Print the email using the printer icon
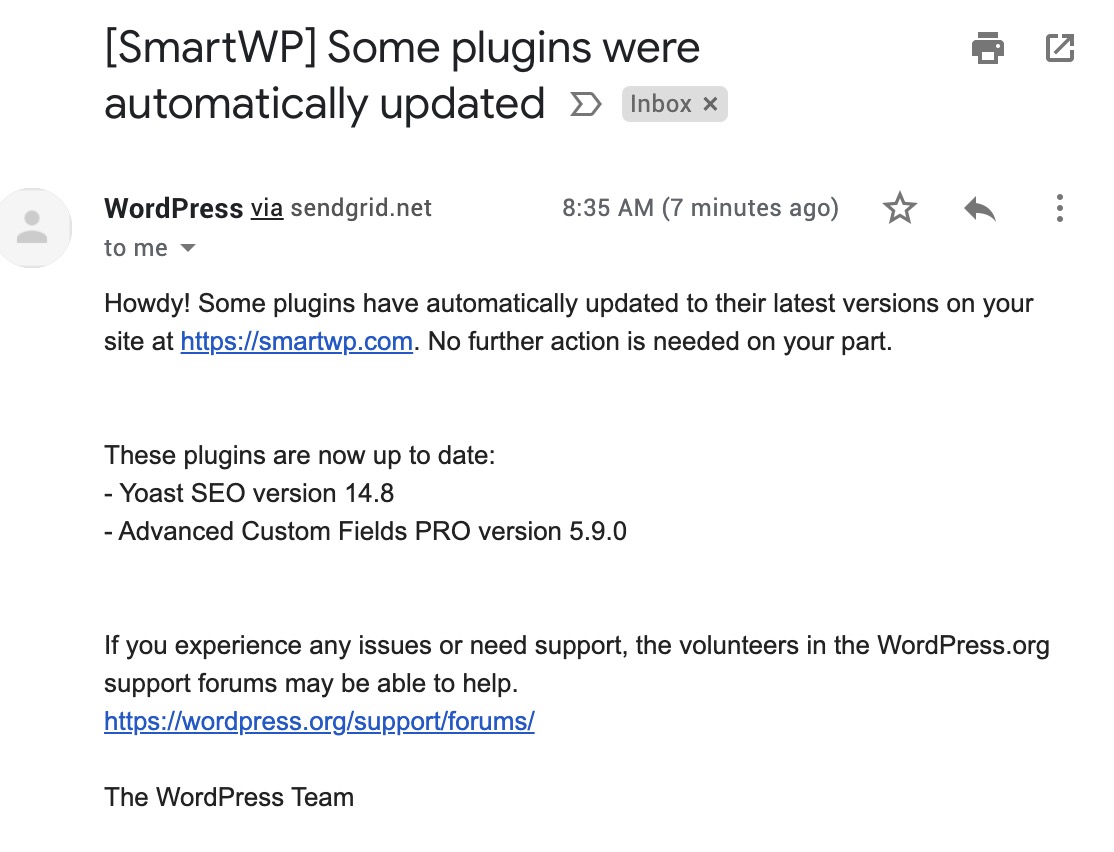 click(988, 47)
